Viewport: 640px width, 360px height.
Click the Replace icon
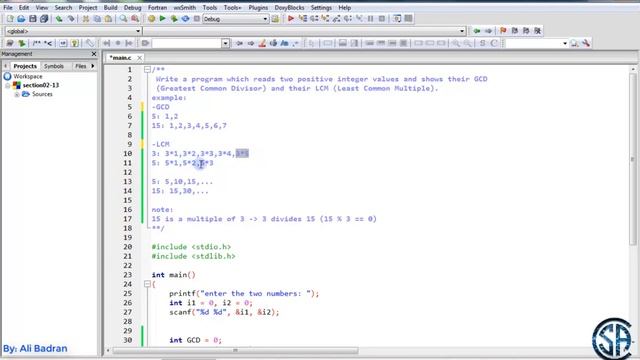135,19
